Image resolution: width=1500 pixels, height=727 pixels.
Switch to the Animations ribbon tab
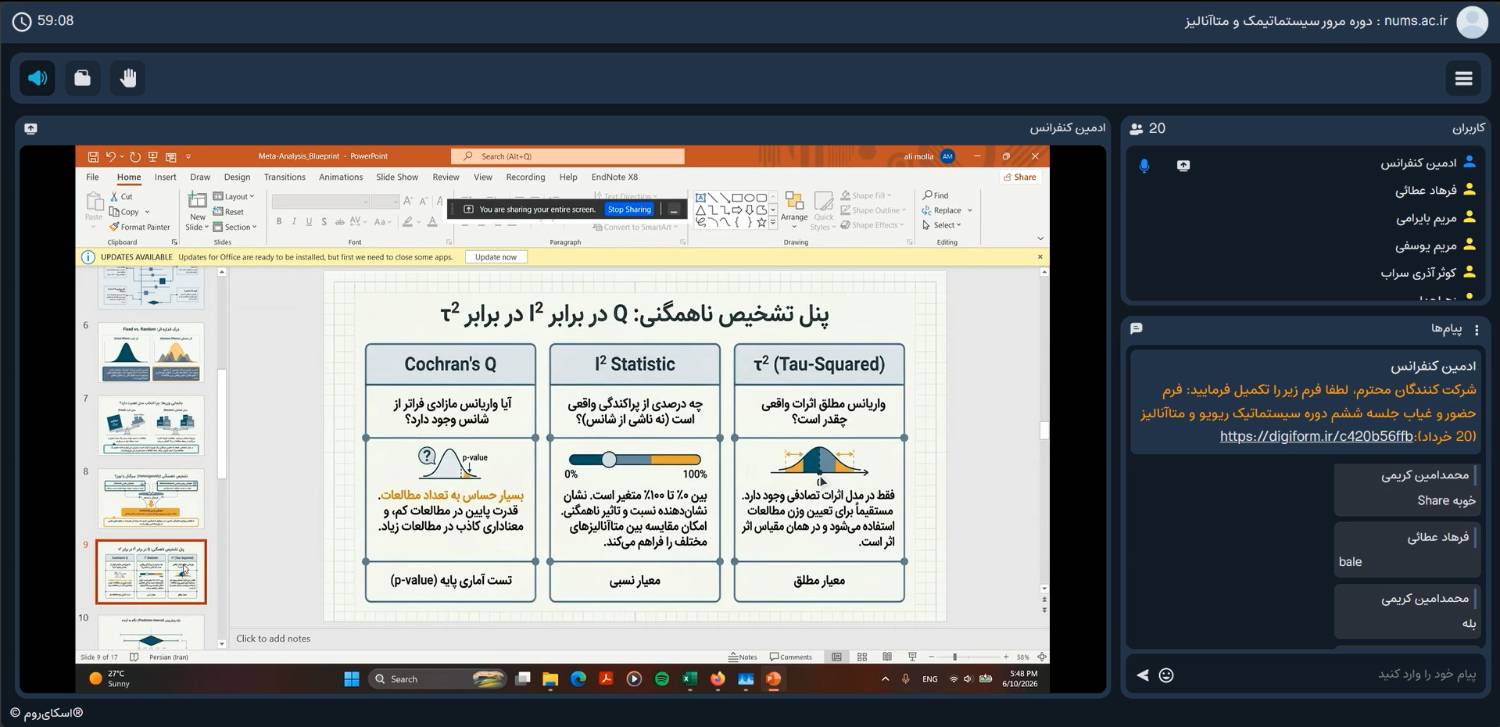(341, 177)
